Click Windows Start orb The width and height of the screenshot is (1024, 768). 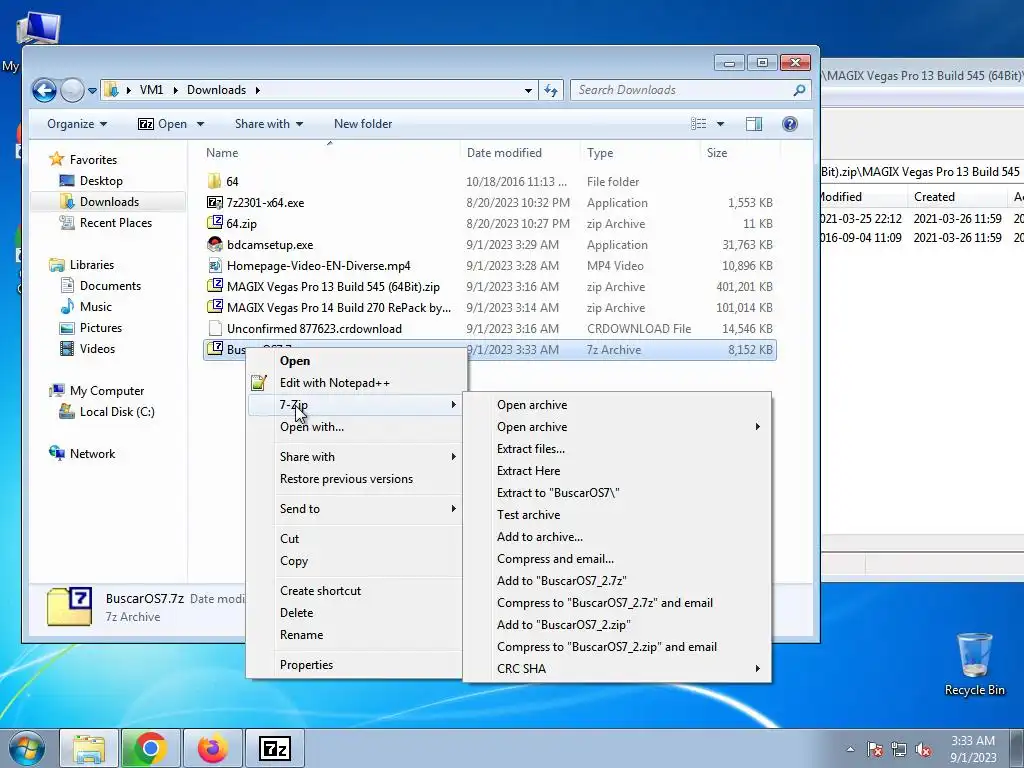pyautogui.click(x=27, y=748)
